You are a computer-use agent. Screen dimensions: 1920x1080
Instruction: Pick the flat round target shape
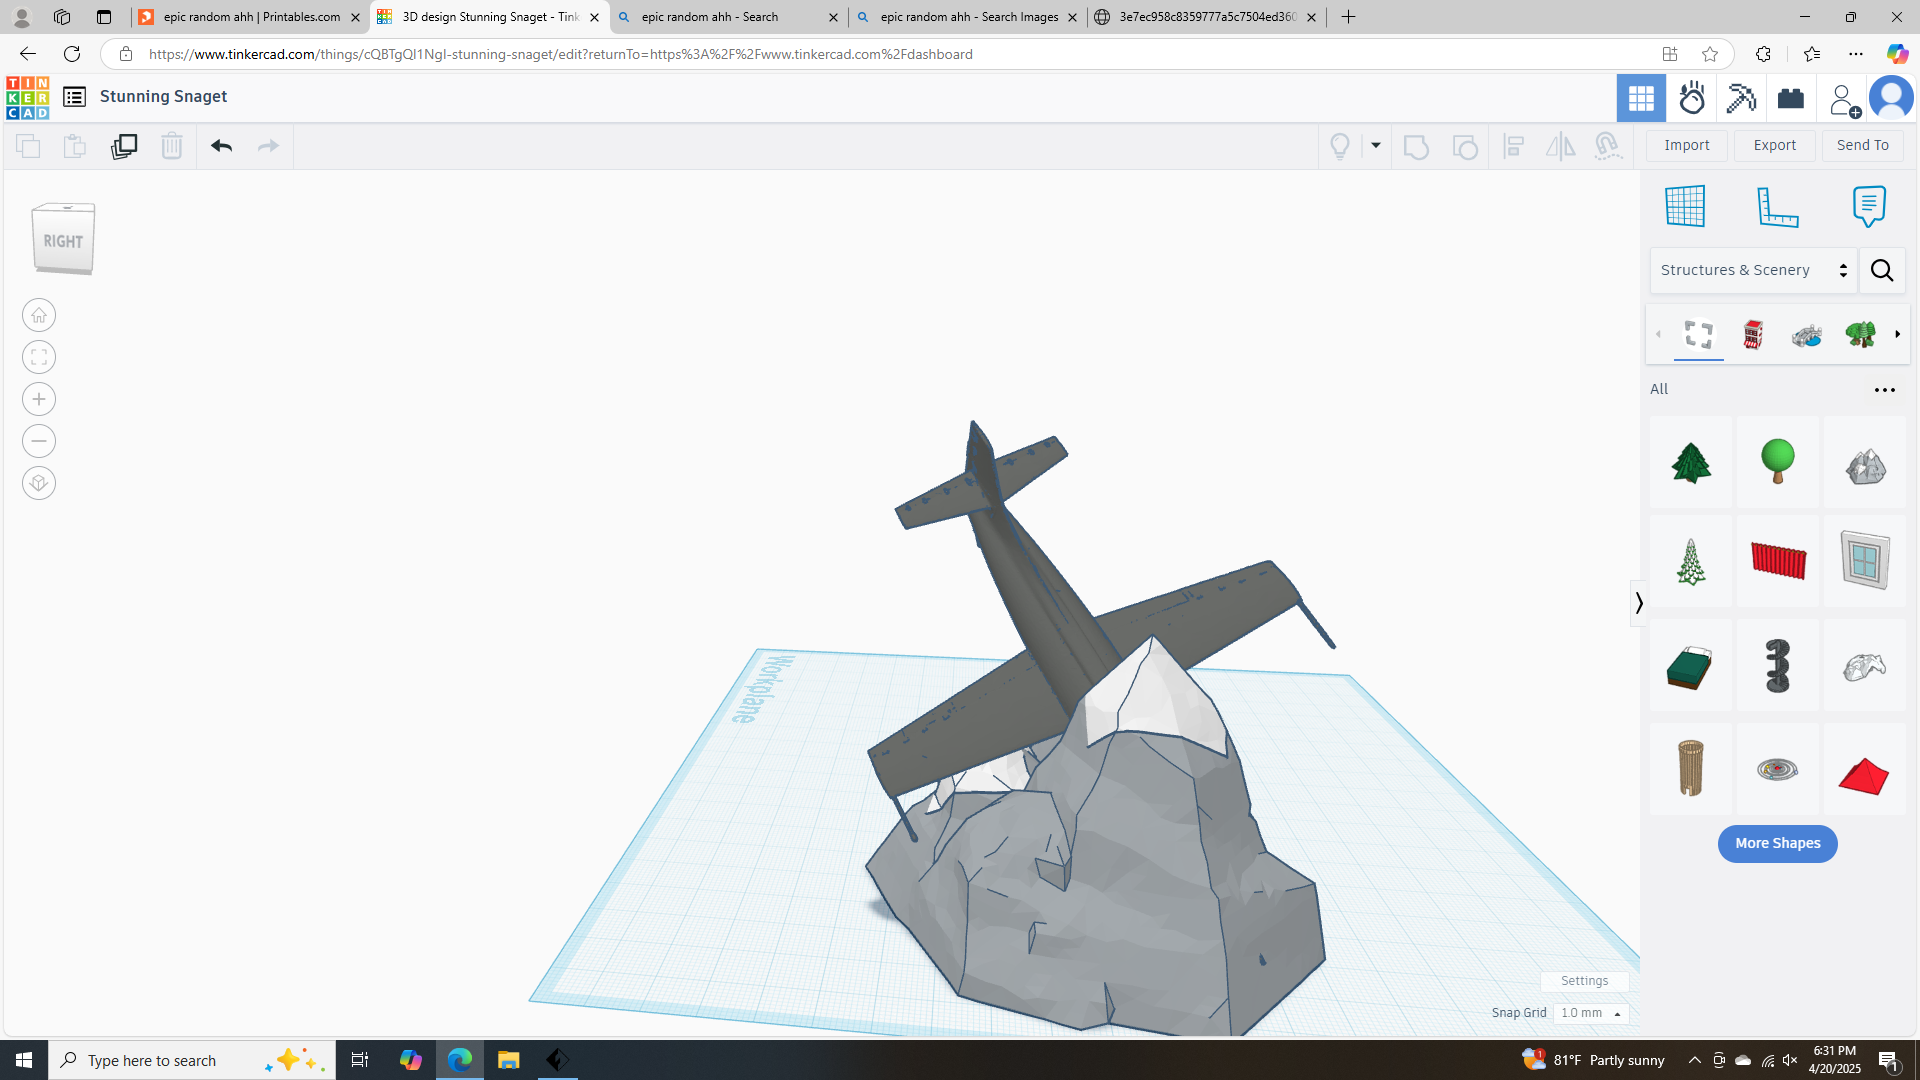[1778, 768]
